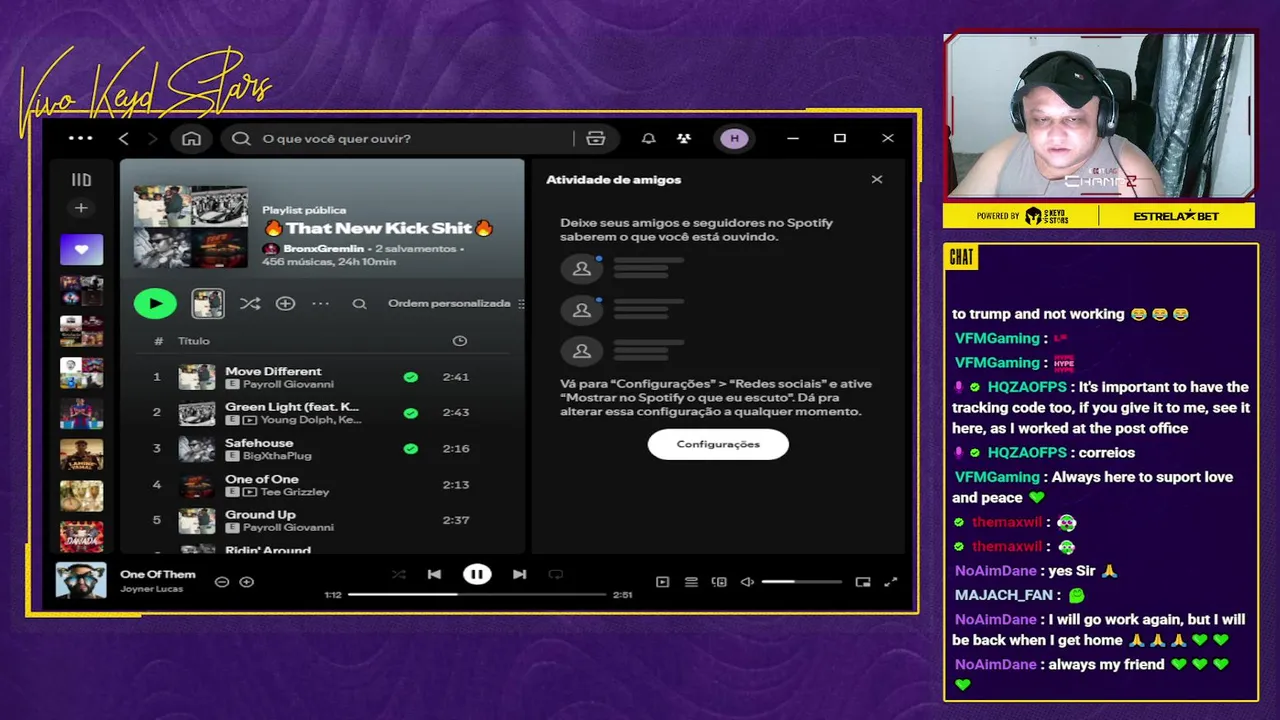Open the Now Playing view icon
This screenshot has height=720, width=1280.
coord(662,582)
